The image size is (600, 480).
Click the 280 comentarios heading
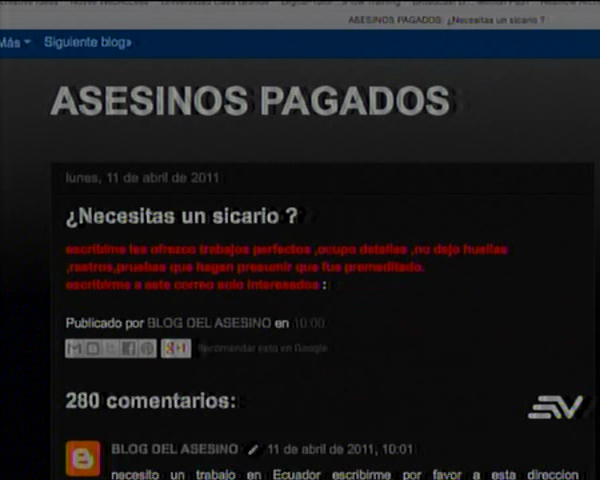151,401
